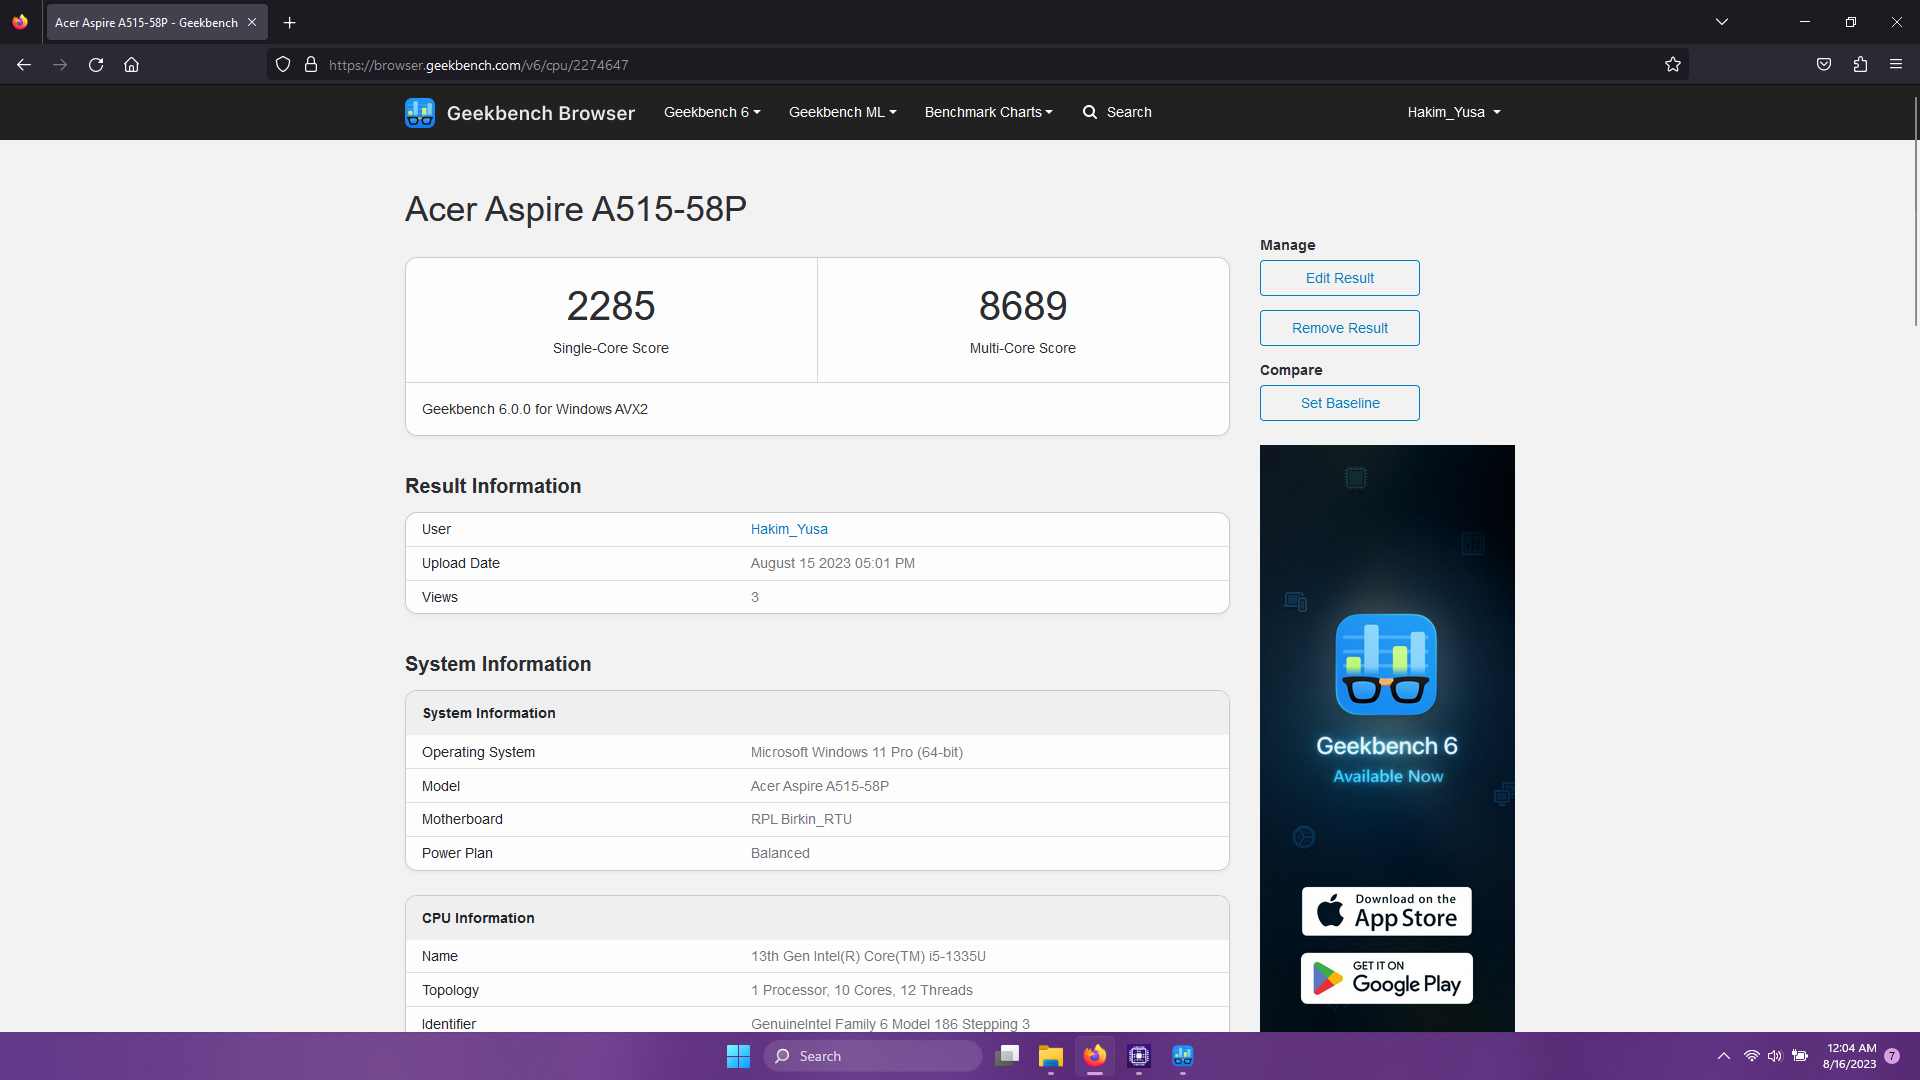The image size is (1920, 1080).
Task: Click the browser forward arrow
Action: 60,65
